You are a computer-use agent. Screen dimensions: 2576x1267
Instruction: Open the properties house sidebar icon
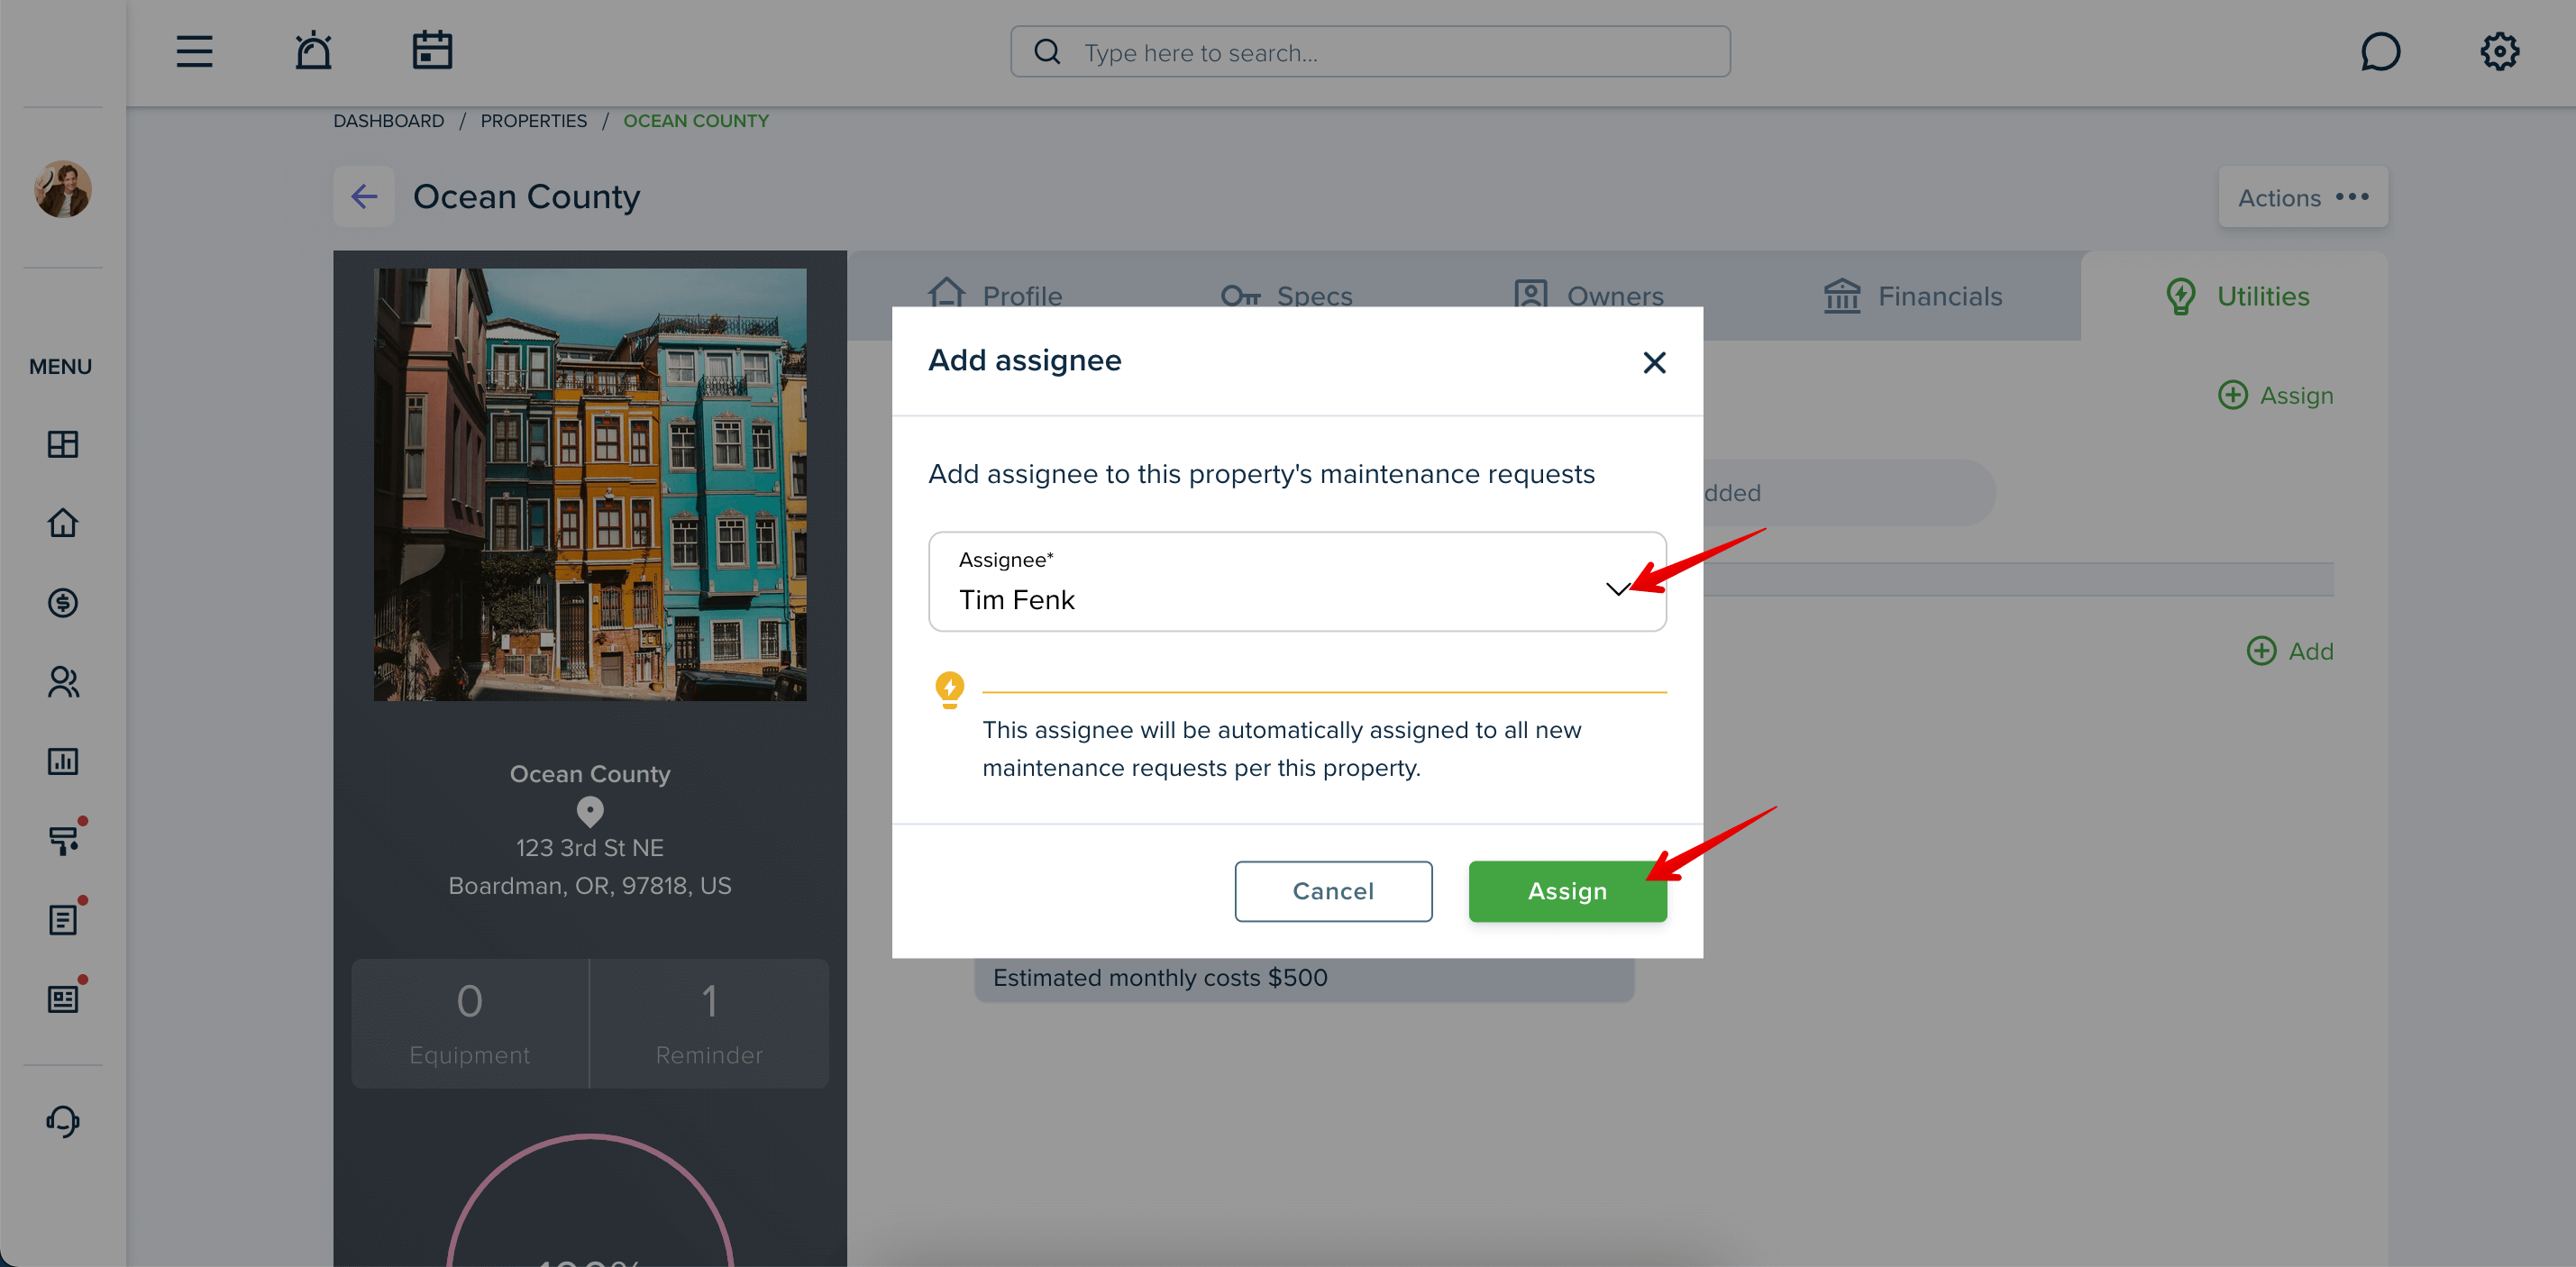pos(63,523)
